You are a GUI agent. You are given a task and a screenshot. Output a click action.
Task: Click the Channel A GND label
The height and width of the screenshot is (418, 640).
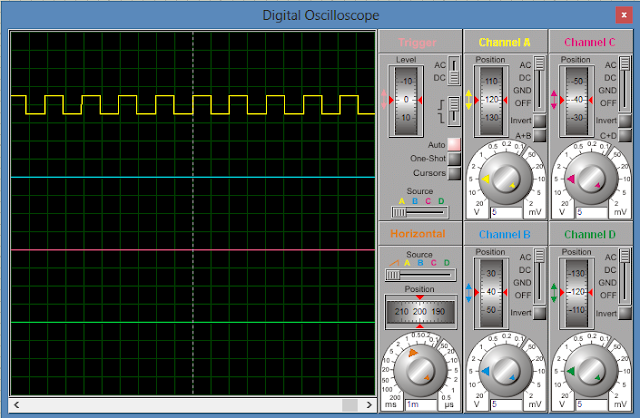tap(522, 90)
